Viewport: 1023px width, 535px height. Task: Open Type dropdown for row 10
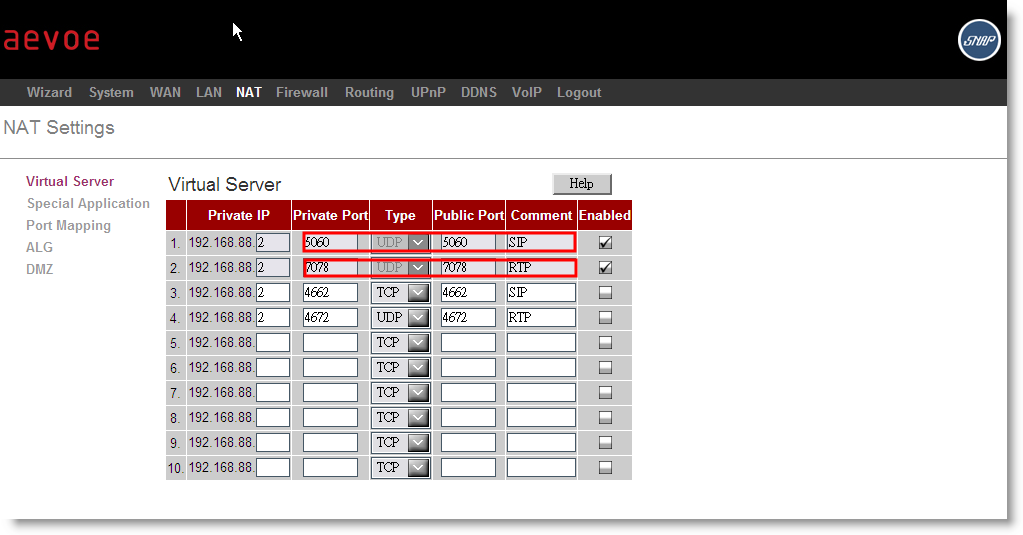[x=401, y=468]
